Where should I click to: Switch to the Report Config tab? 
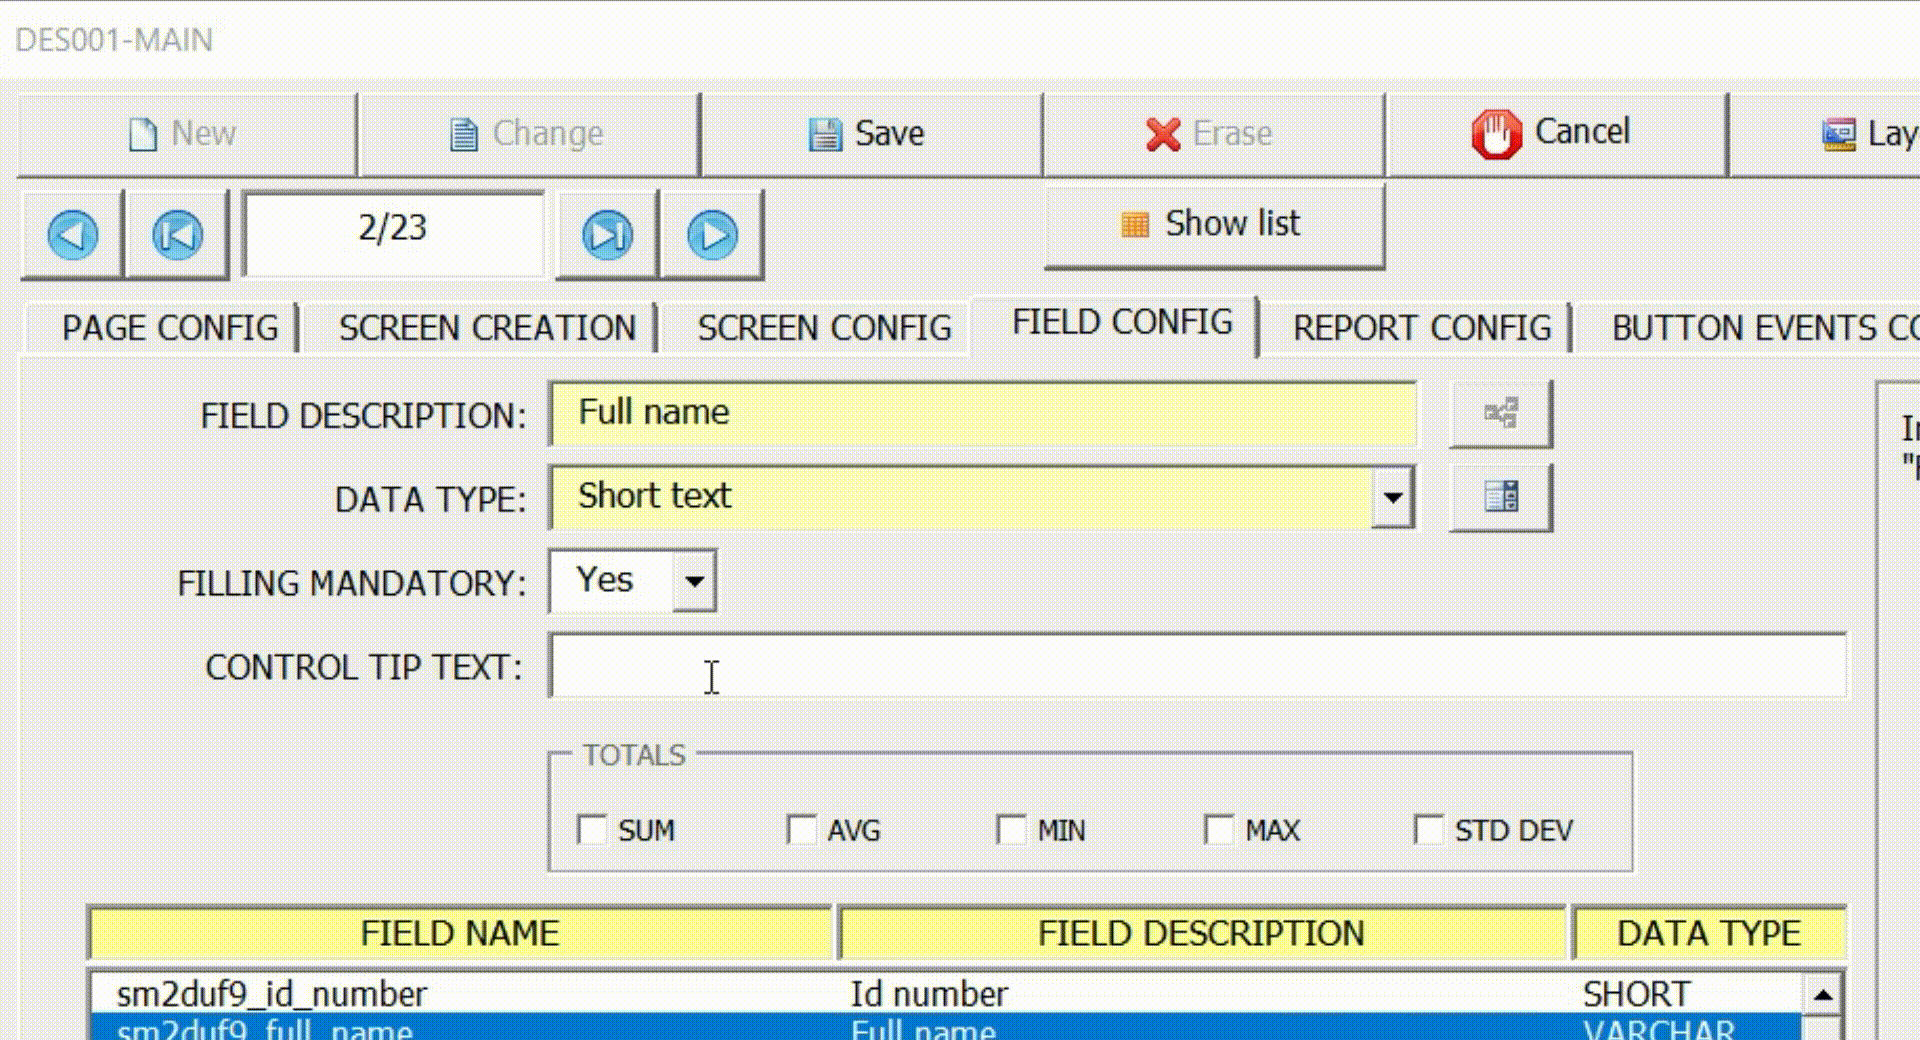tap(1421, 327)
